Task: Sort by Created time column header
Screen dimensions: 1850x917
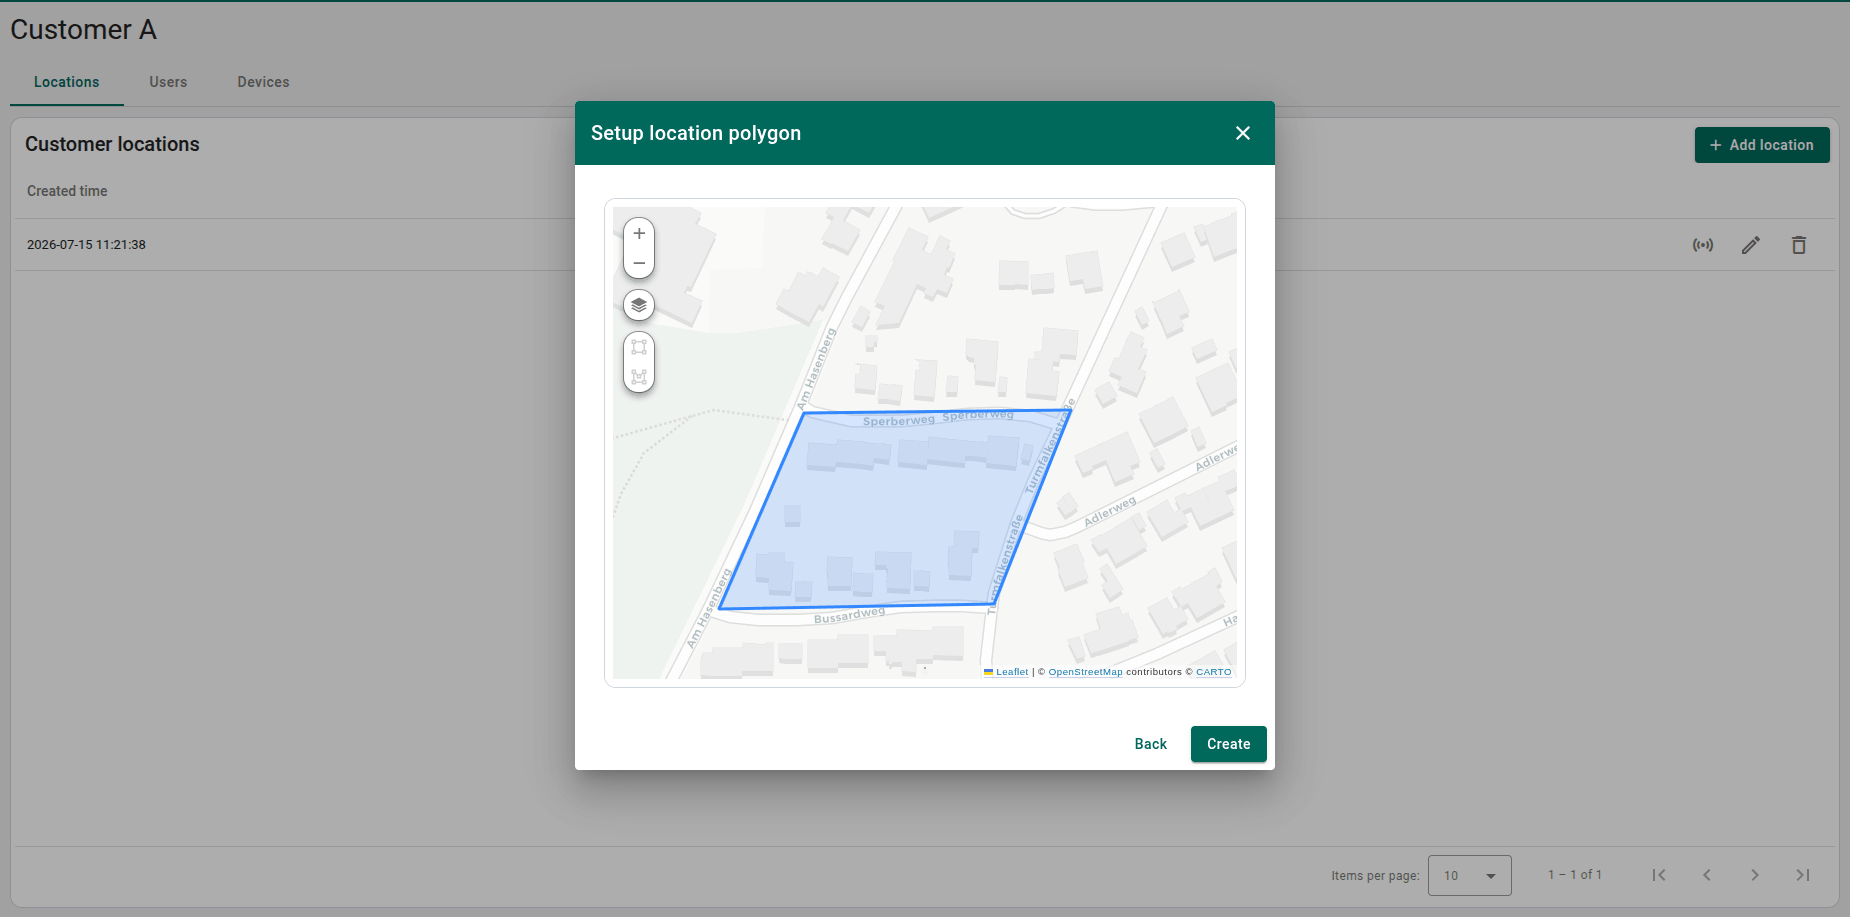Action: [67, 191]
